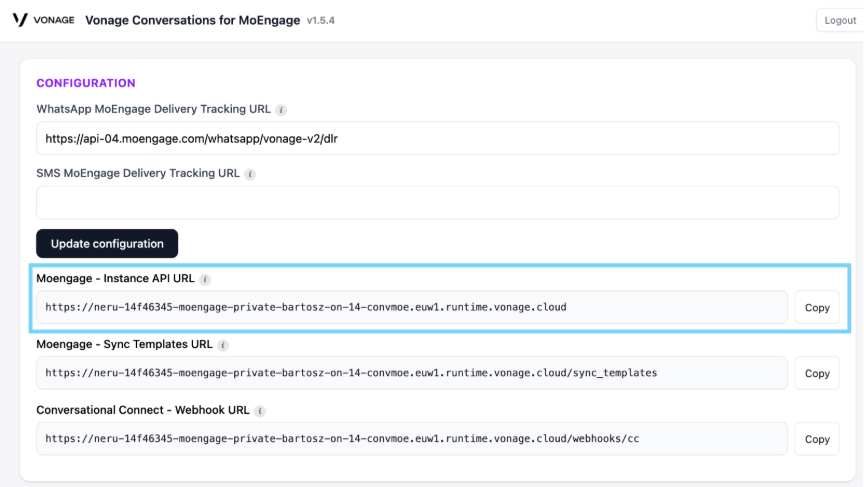Click the Moengage - Sync Templates URL label
The height and width of the screenshot is (487, 864).
pyautogui.click(x=125, y=344)
